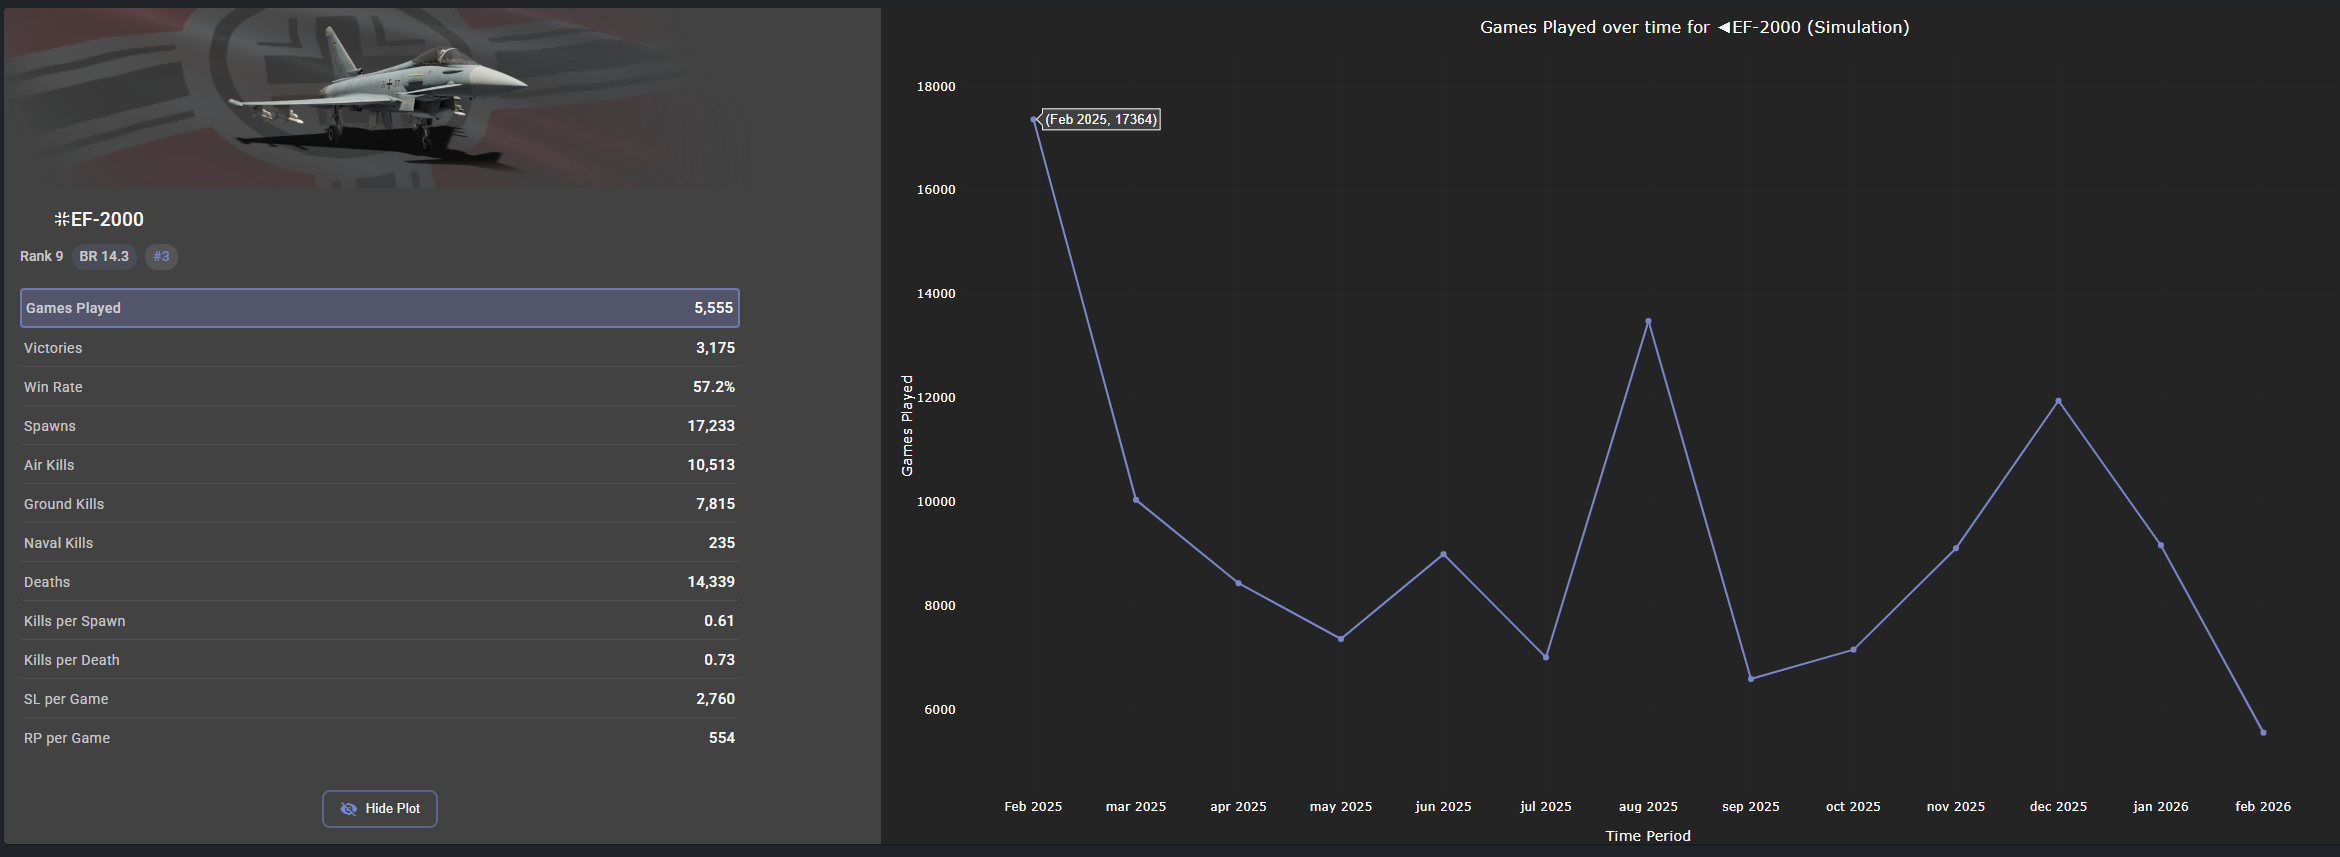Select the Games Played stat row
Image resolution: width=2340 pixels, height=857 pixels.
(x=380, y=308)
